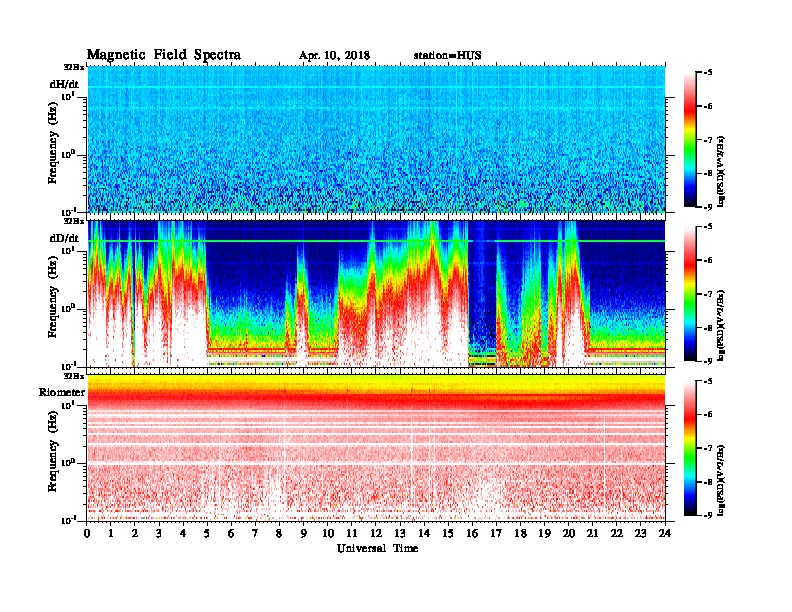Click hour tick label "19" on time axis
The image size is (792, 612).
(544, 533)
